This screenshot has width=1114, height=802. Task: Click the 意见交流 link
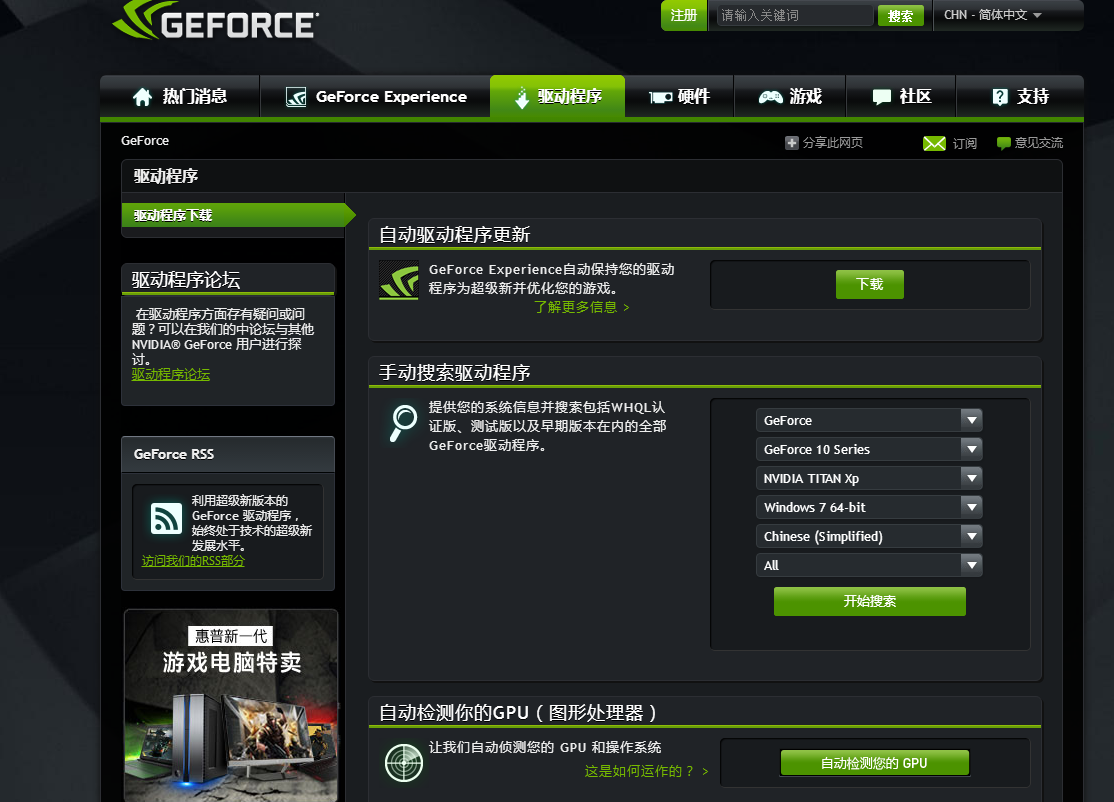pos(1039,143)
